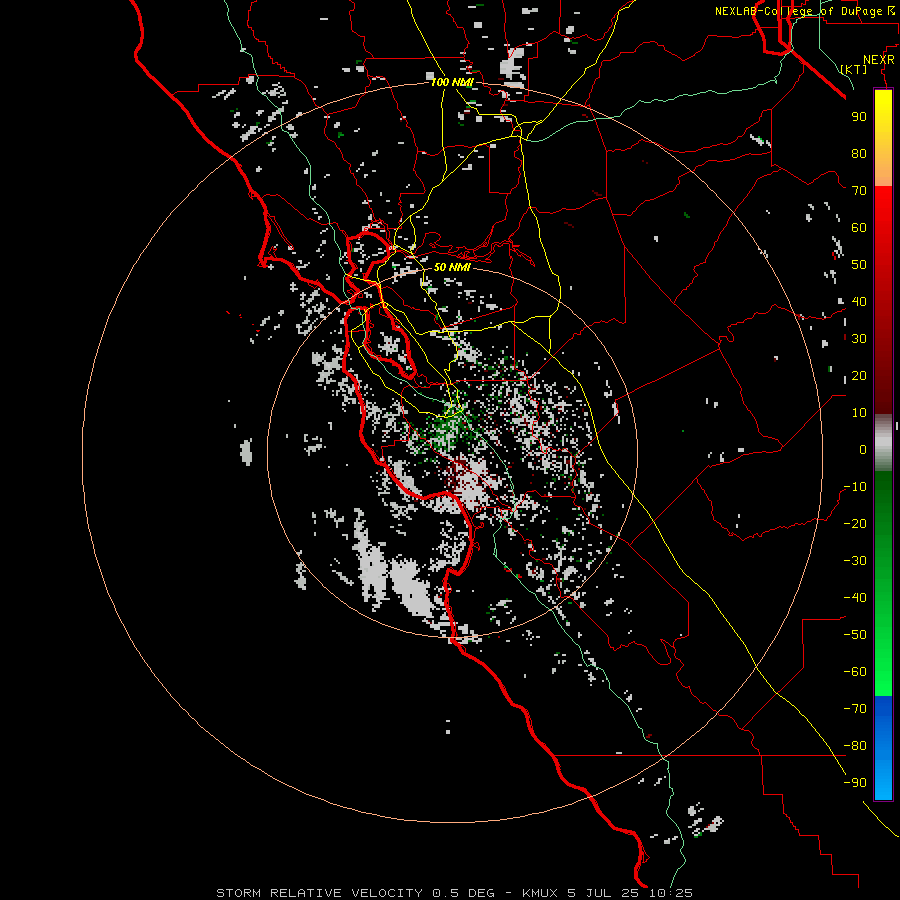The height and width of the screenshot is (900, 900).
Task: Click the -80 value on the velocity scale
Action: (855, 746)
